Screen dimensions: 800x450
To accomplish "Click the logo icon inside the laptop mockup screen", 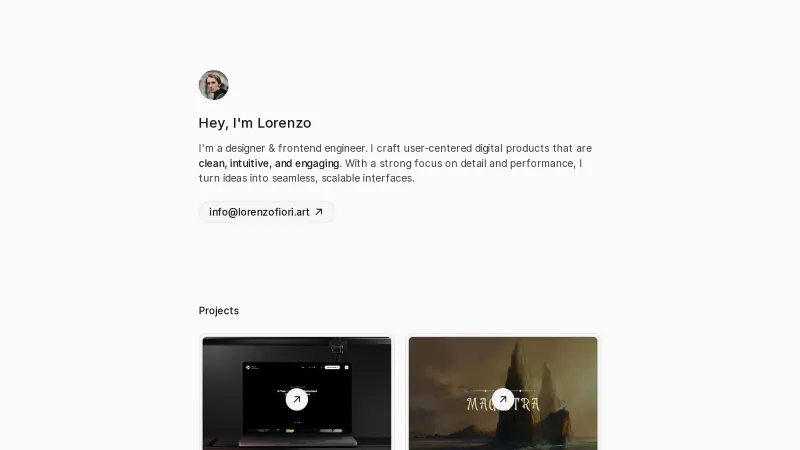I will click(x=248, y=367).
